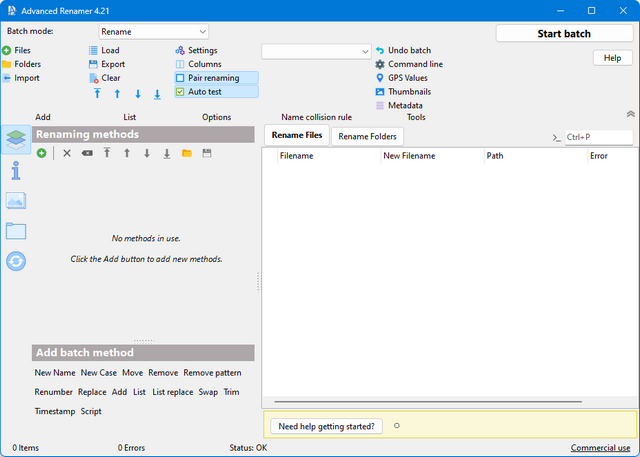
Task: Open the file info sidebar panel
Action: (x=16, y=171)
